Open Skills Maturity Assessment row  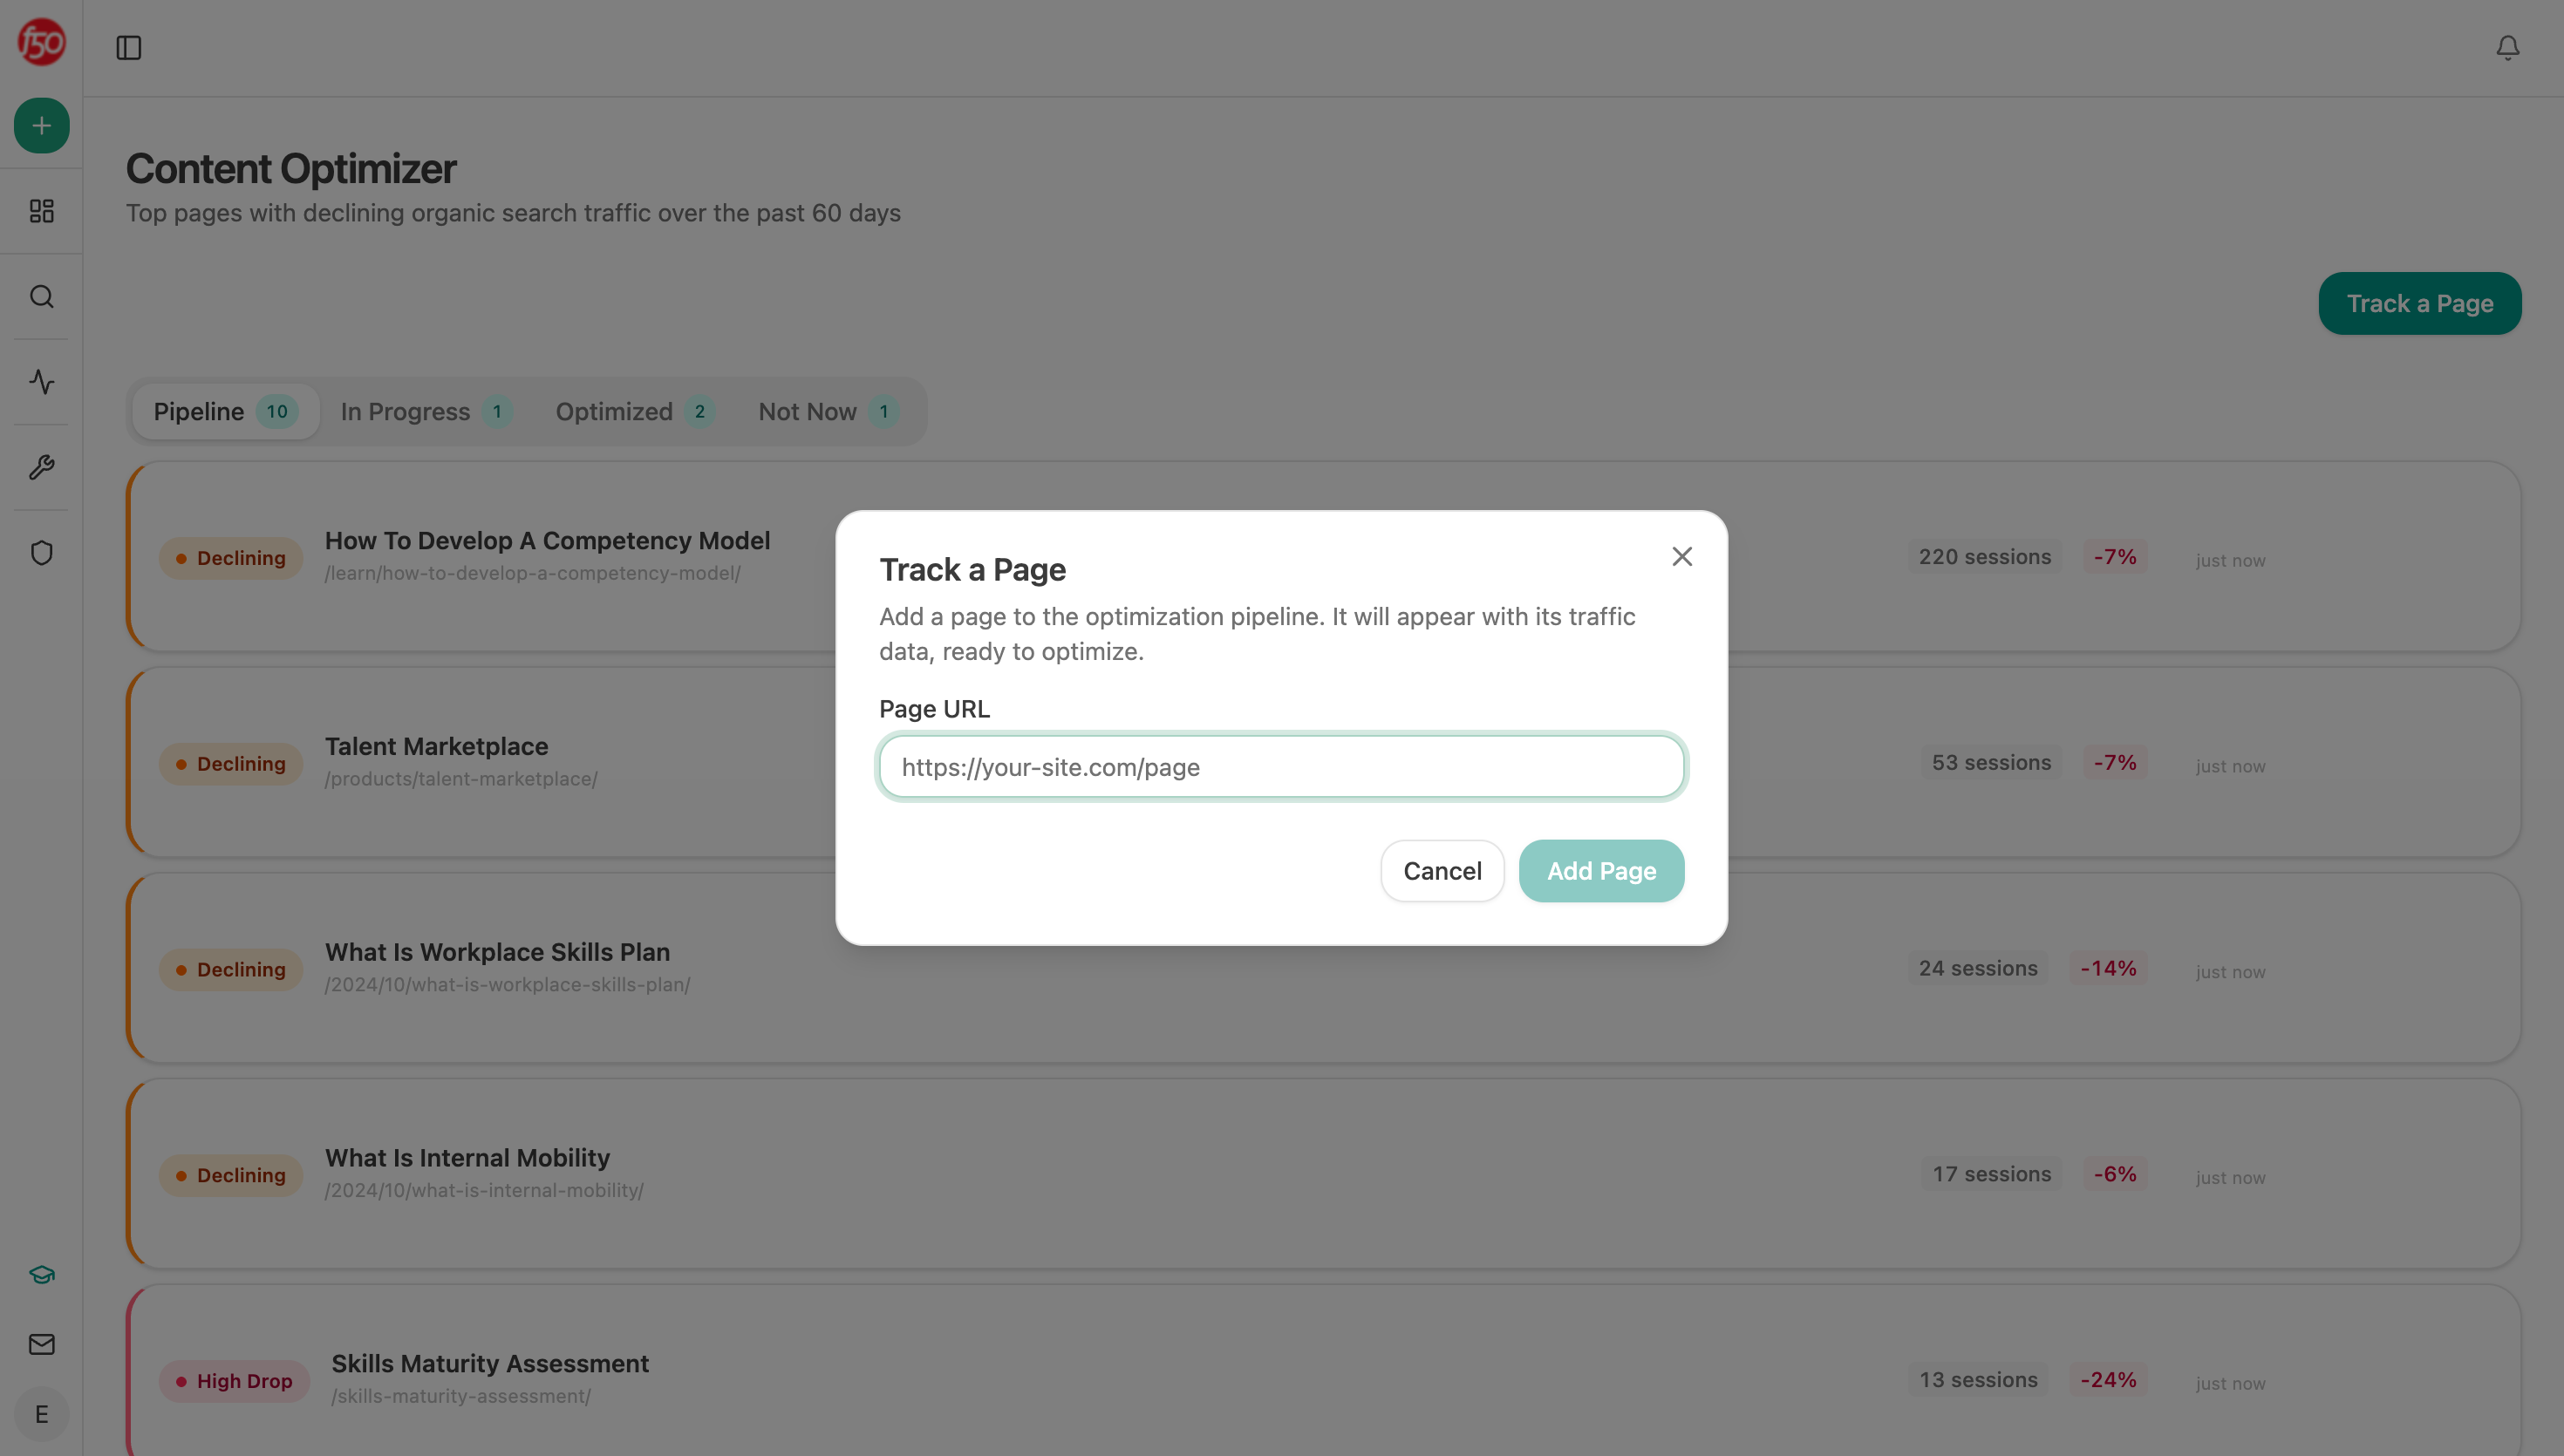1323,1371
